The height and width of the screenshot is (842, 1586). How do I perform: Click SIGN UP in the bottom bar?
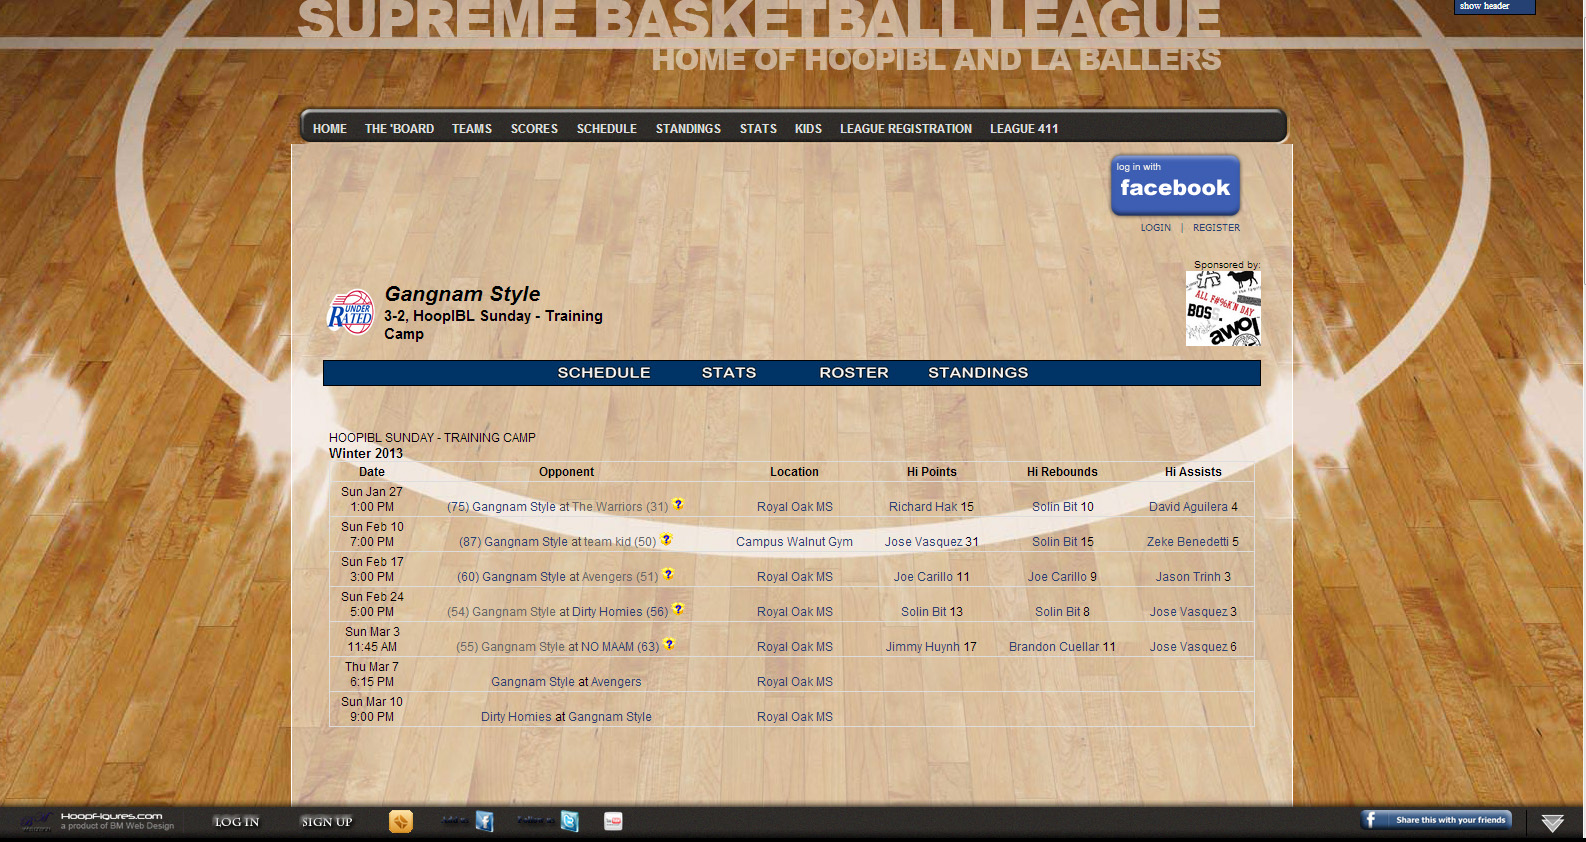coord(327,822)
